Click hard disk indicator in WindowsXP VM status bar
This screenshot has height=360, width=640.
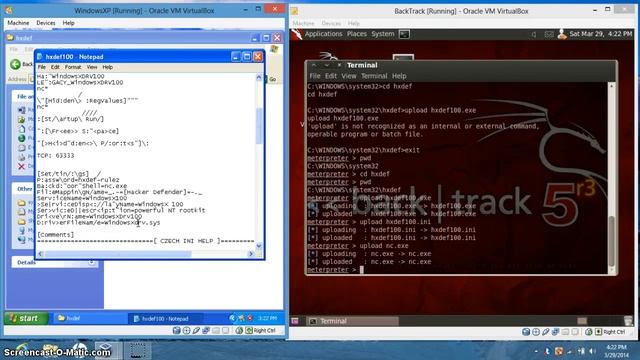pos(176,330)
